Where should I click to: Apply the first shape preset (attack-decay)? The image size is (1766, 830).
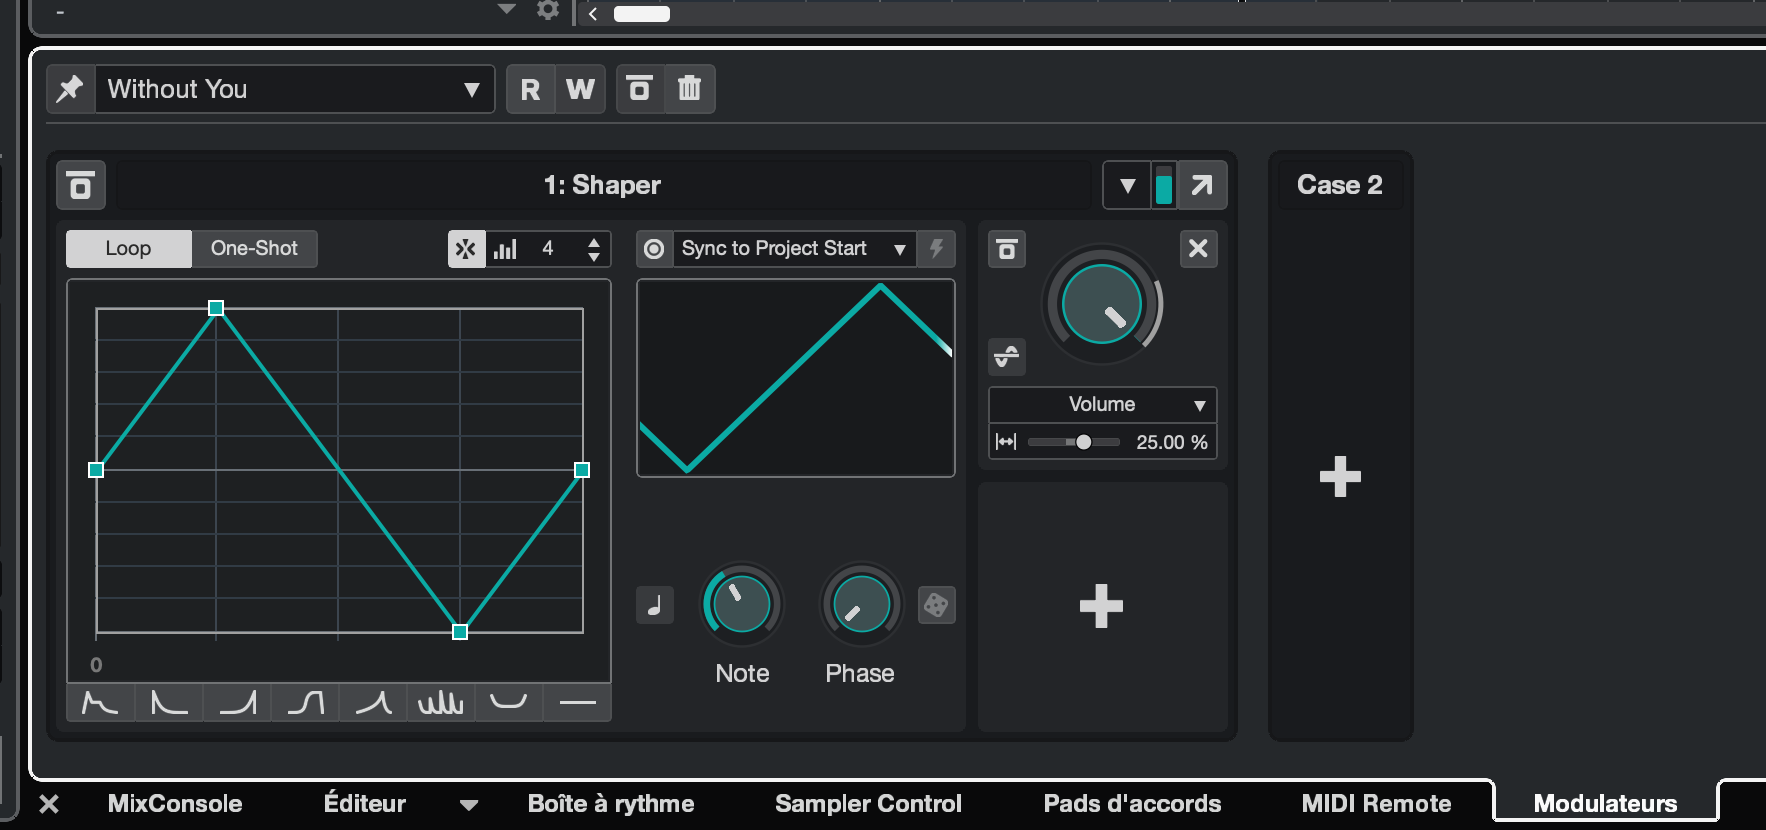[100, 703]
